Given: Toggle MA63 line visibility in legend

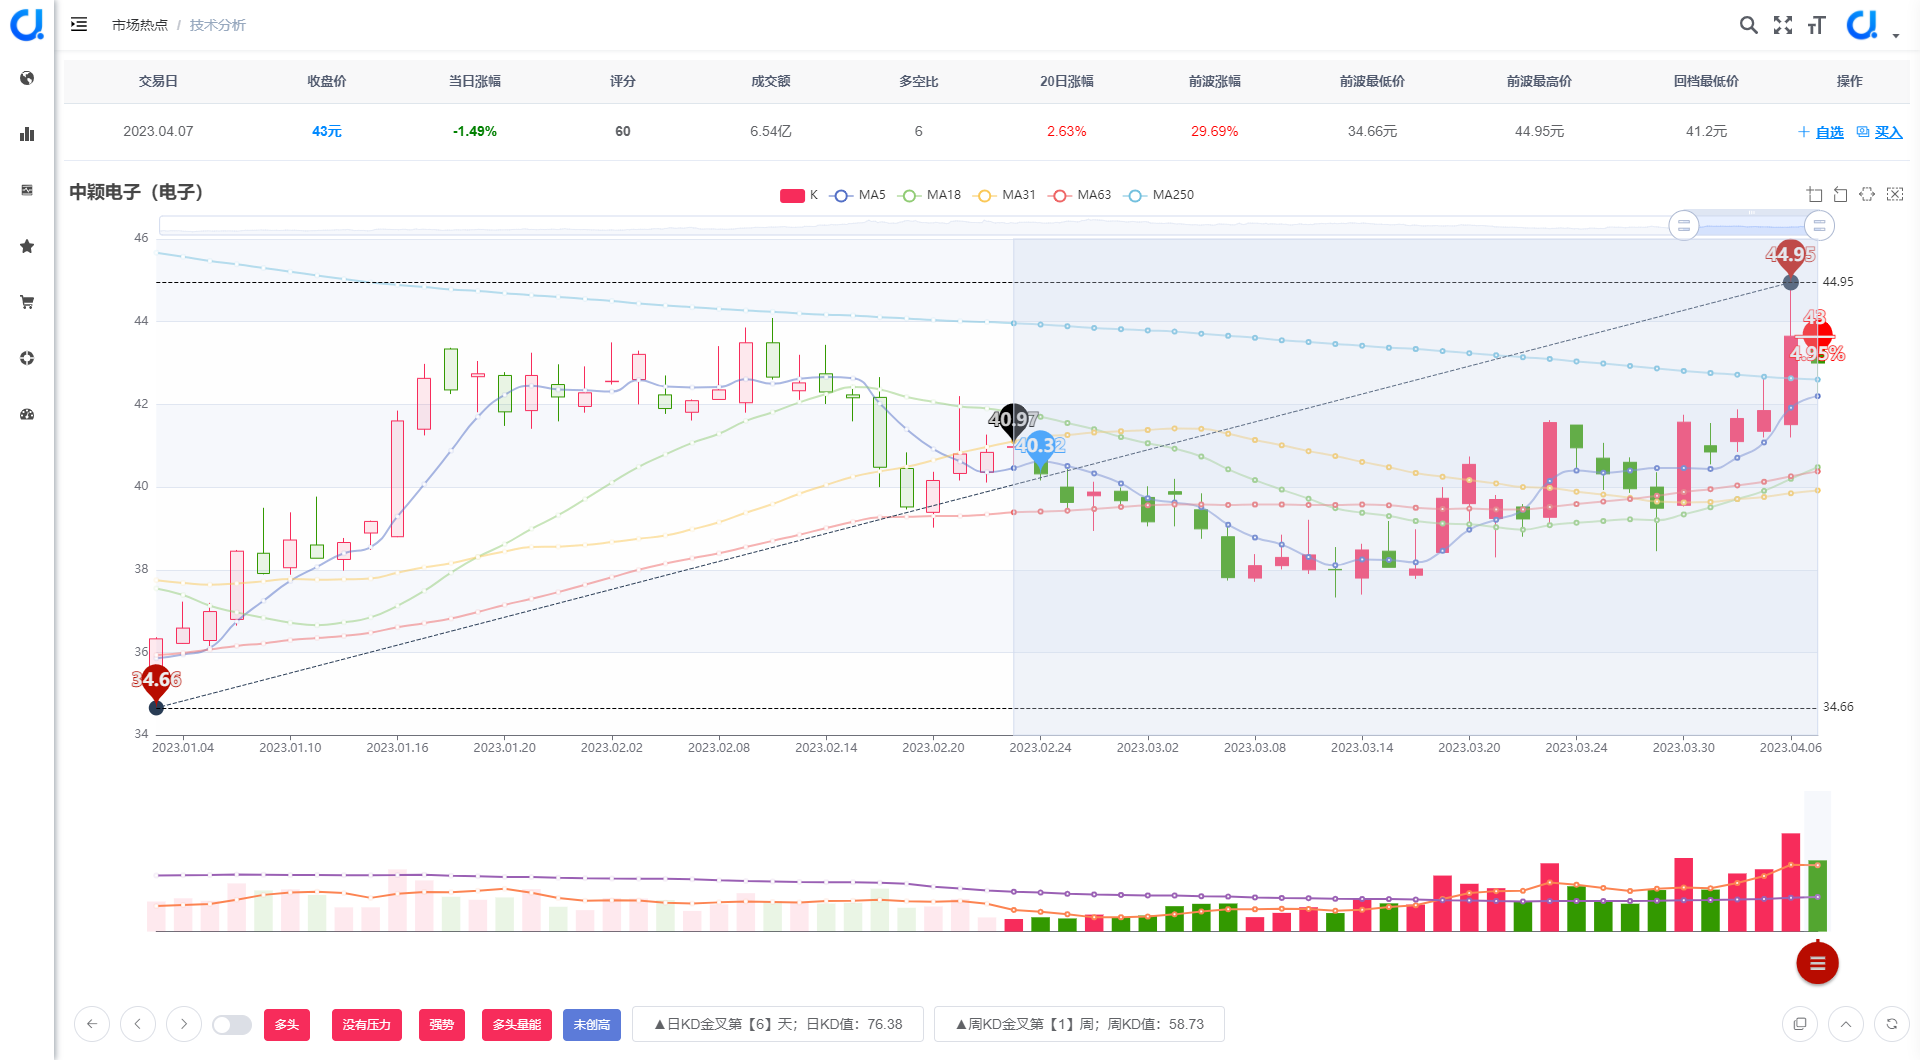Looking at the screenshot, I should [x=1080, y=195].
